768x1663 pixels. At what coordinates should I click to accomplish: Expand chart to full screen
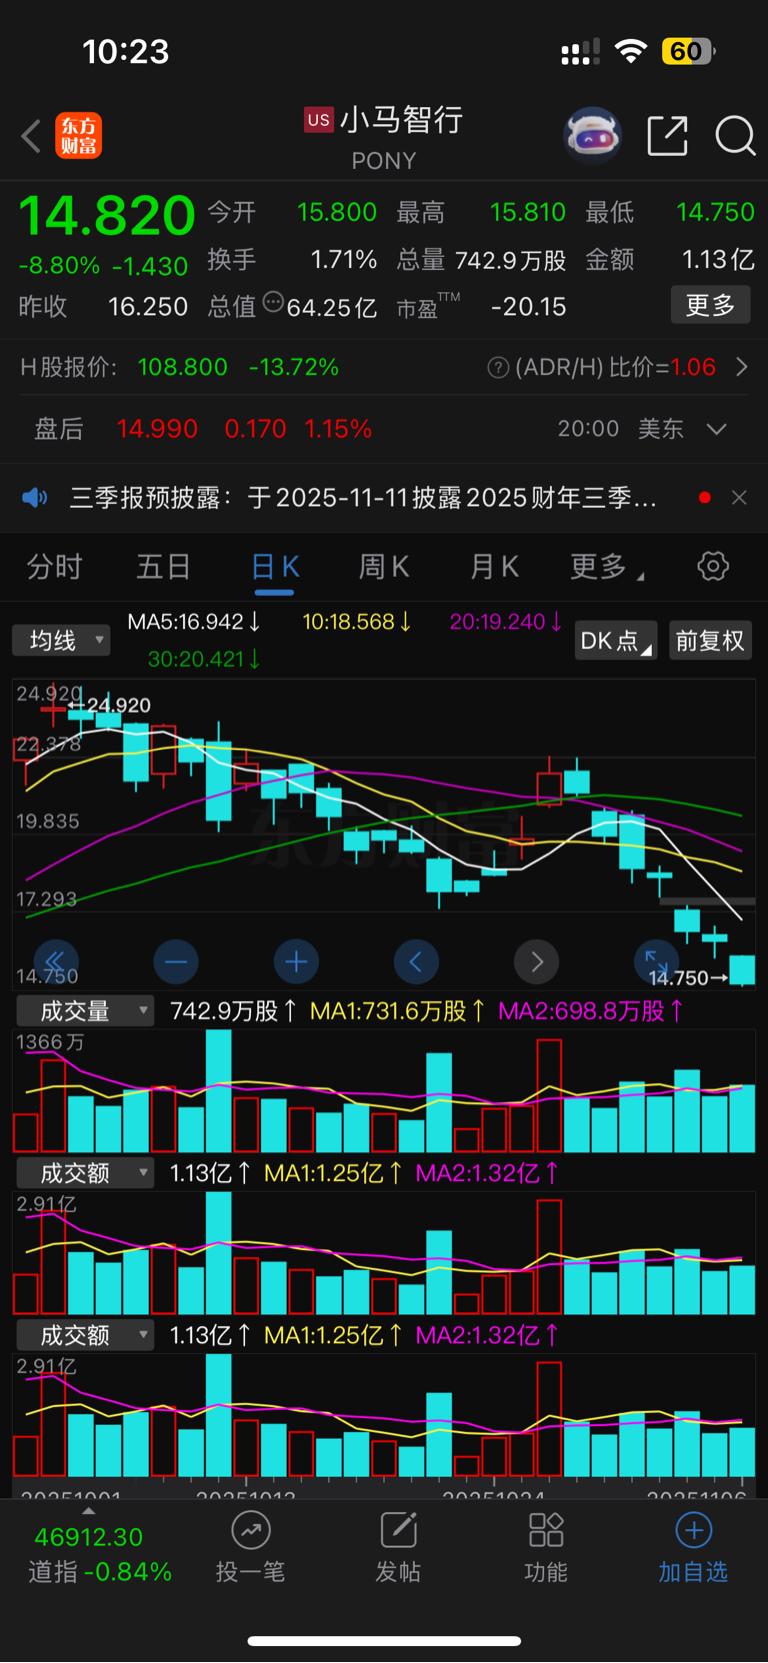[x=656, y=961]
